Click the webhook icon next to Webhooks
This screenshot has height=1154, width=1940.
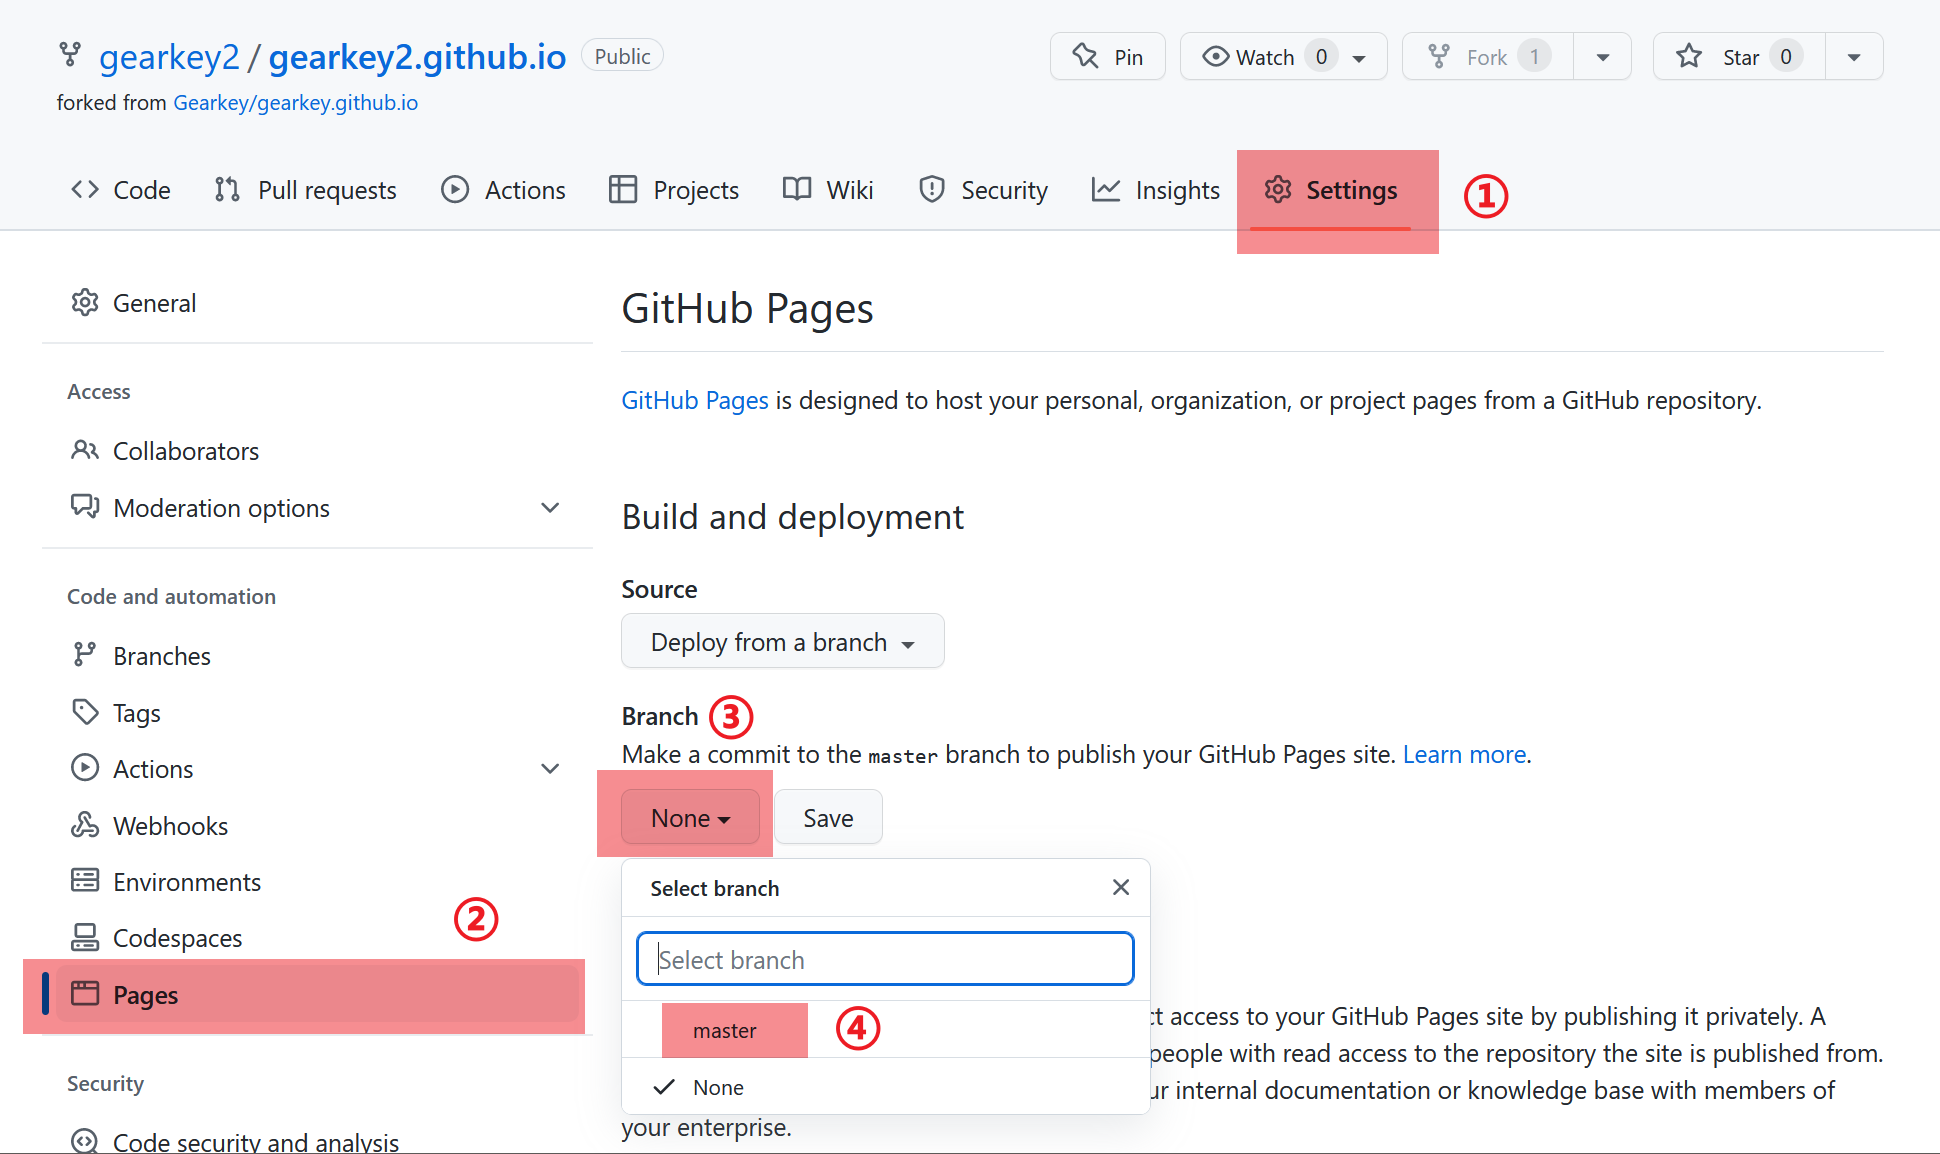pos(85,825)
